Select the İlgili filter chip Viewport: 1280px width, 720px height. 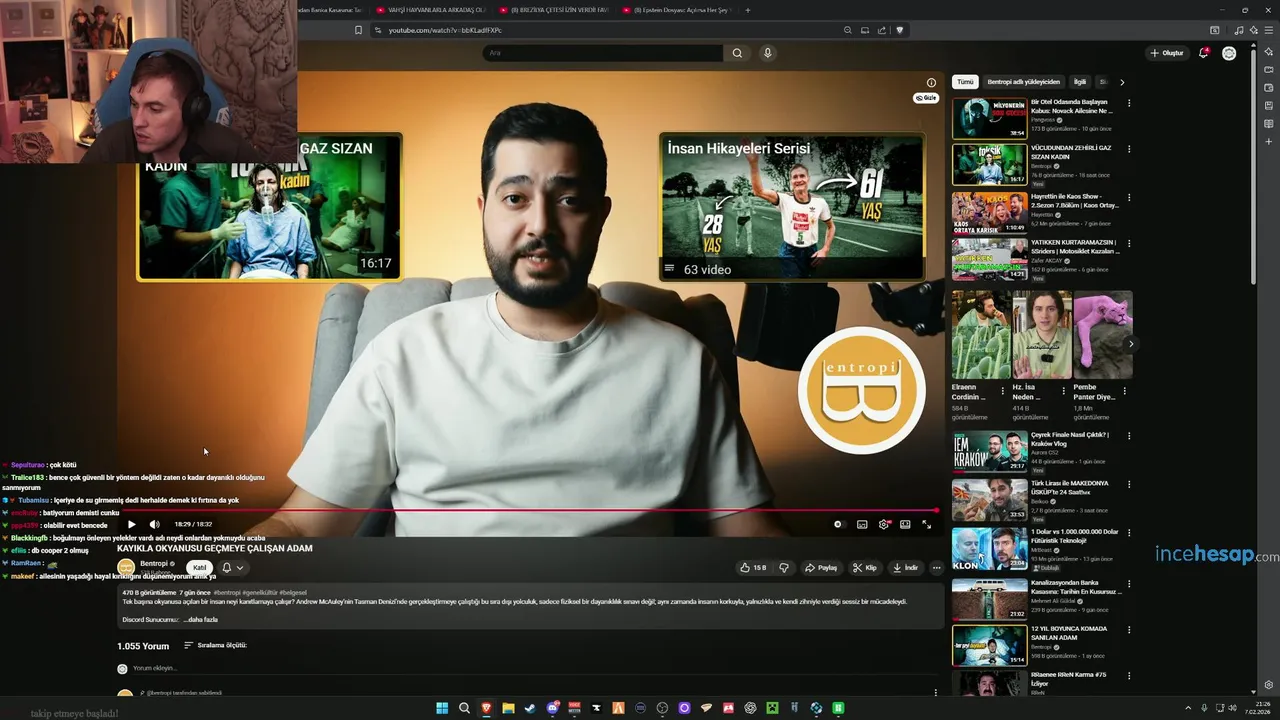1080,82
